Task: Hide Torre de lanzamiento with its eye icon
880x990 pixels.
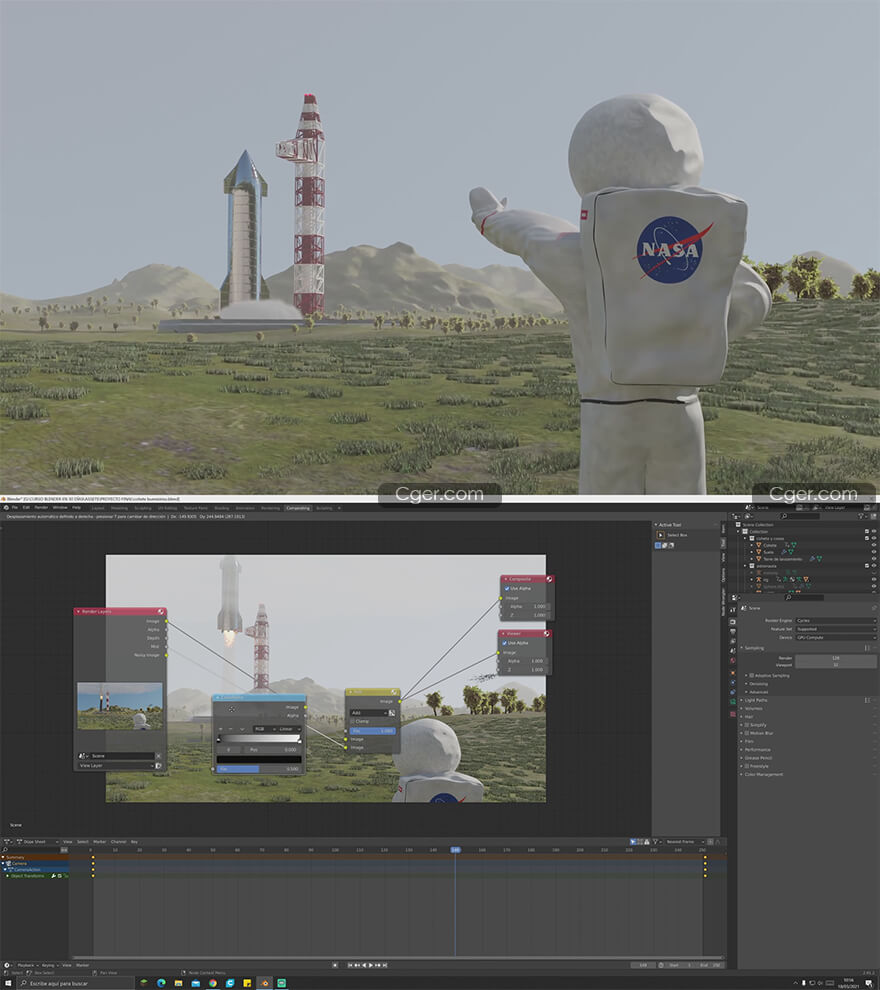Action: (x=874, y=559)
